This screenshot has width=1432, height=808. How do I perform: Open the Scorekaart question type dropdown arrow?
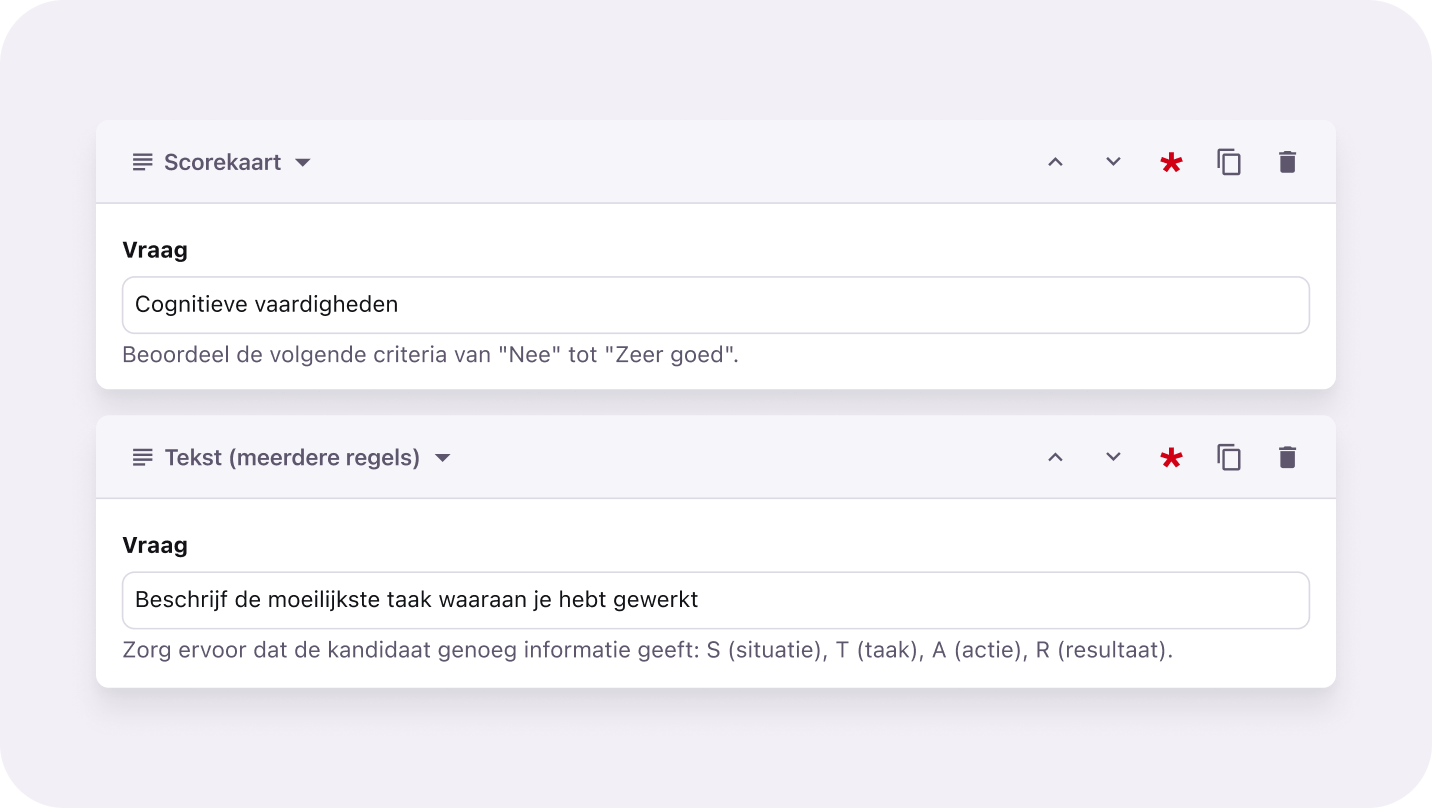(303, 163)
